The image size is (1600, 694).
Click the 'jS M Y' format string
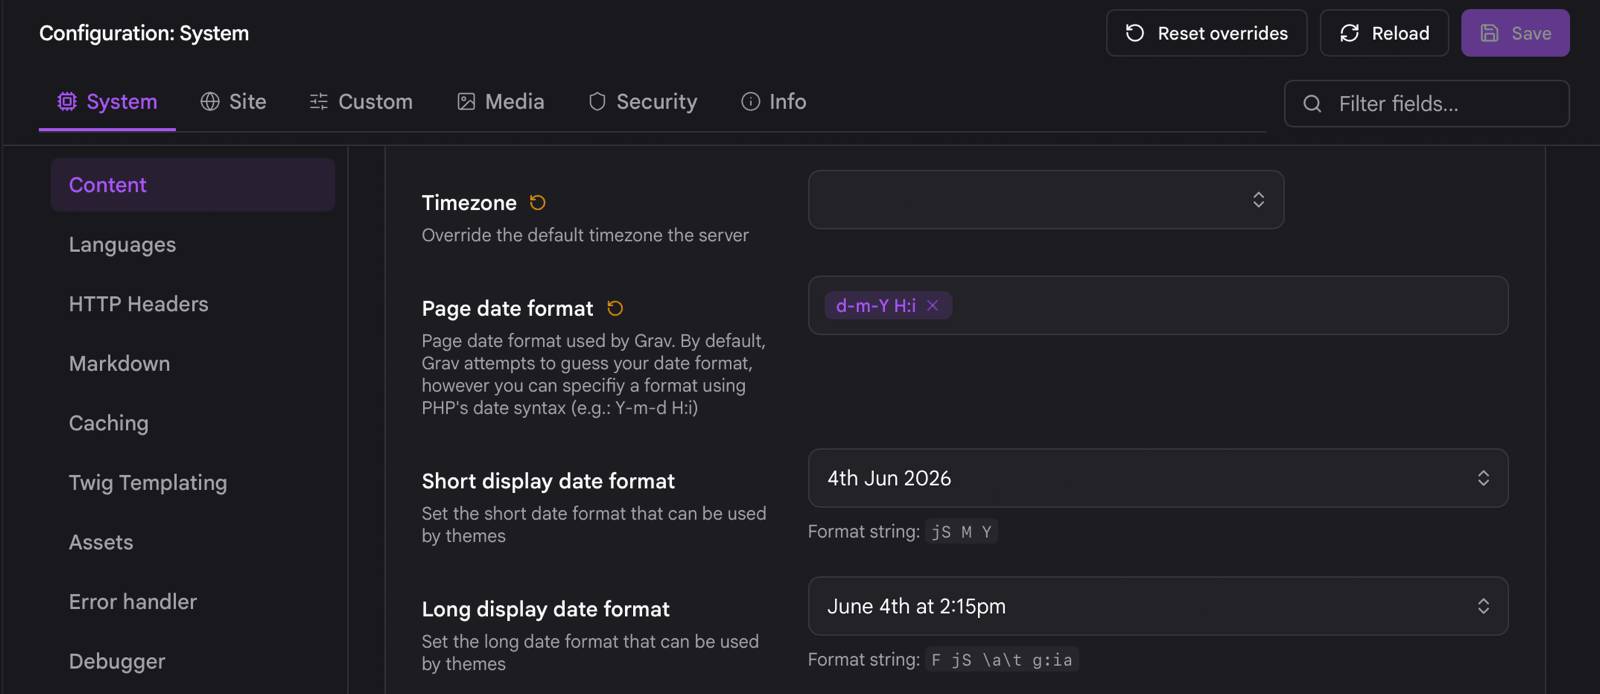[961, 532]
